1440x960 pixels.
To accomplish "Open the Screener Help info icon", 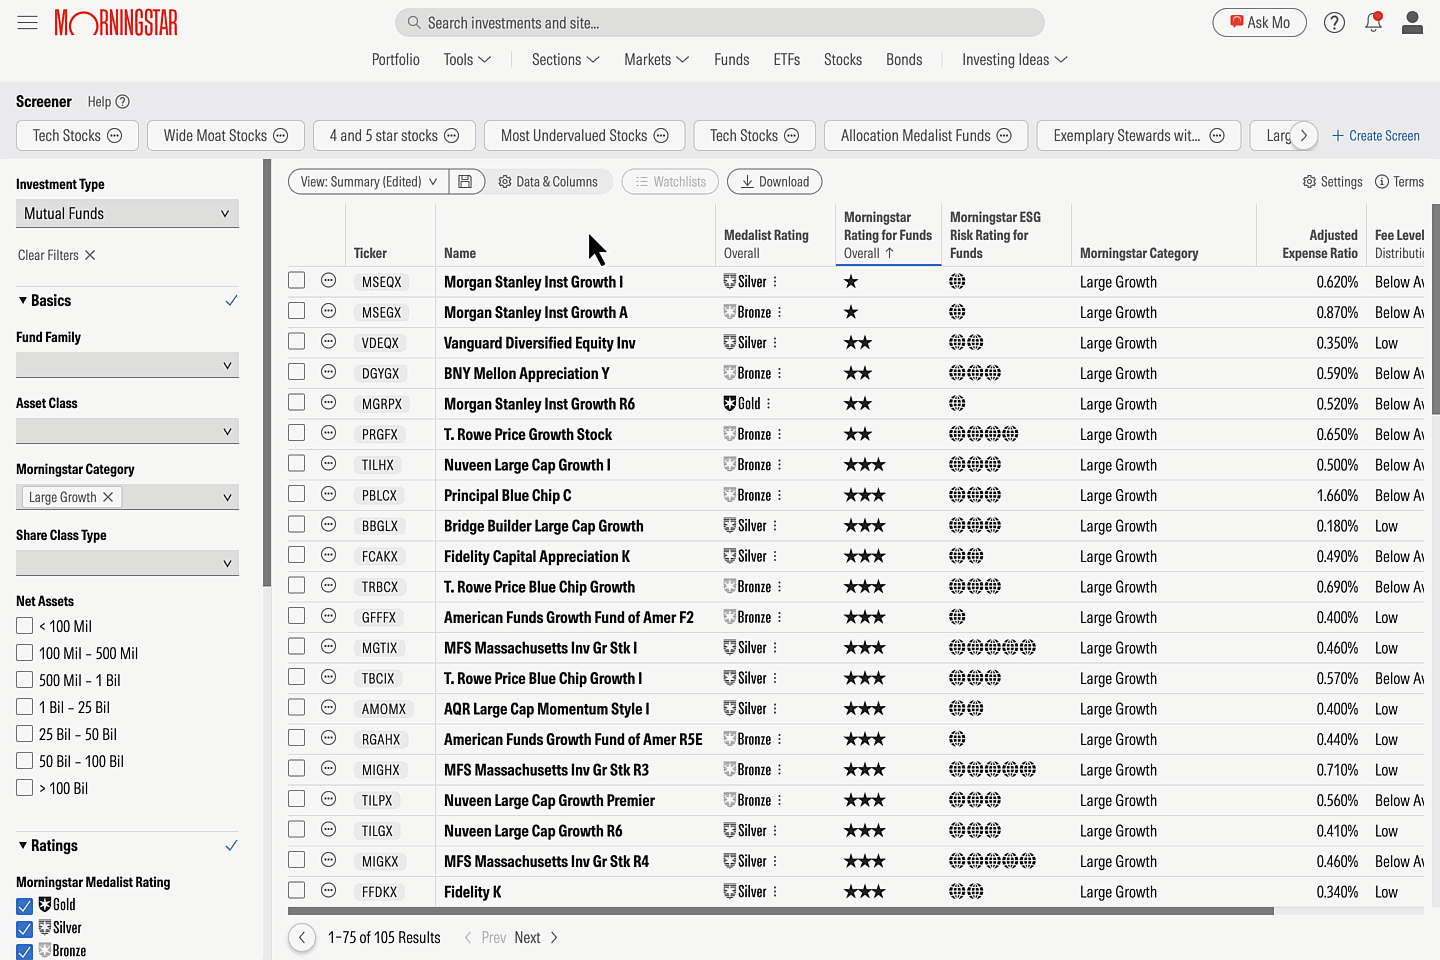I will (123, 101).
